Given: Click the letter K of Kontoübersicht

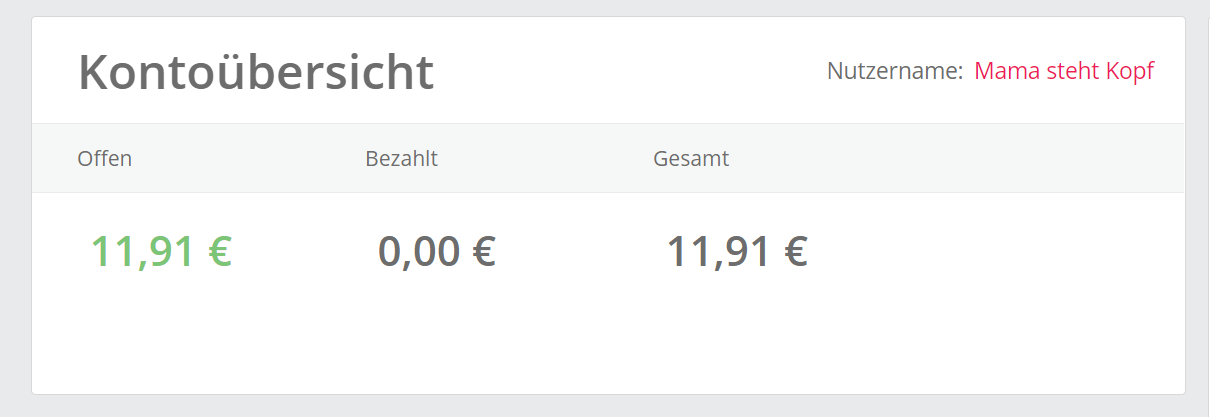Looking at the screenshot, I should [x=93, y=72].
